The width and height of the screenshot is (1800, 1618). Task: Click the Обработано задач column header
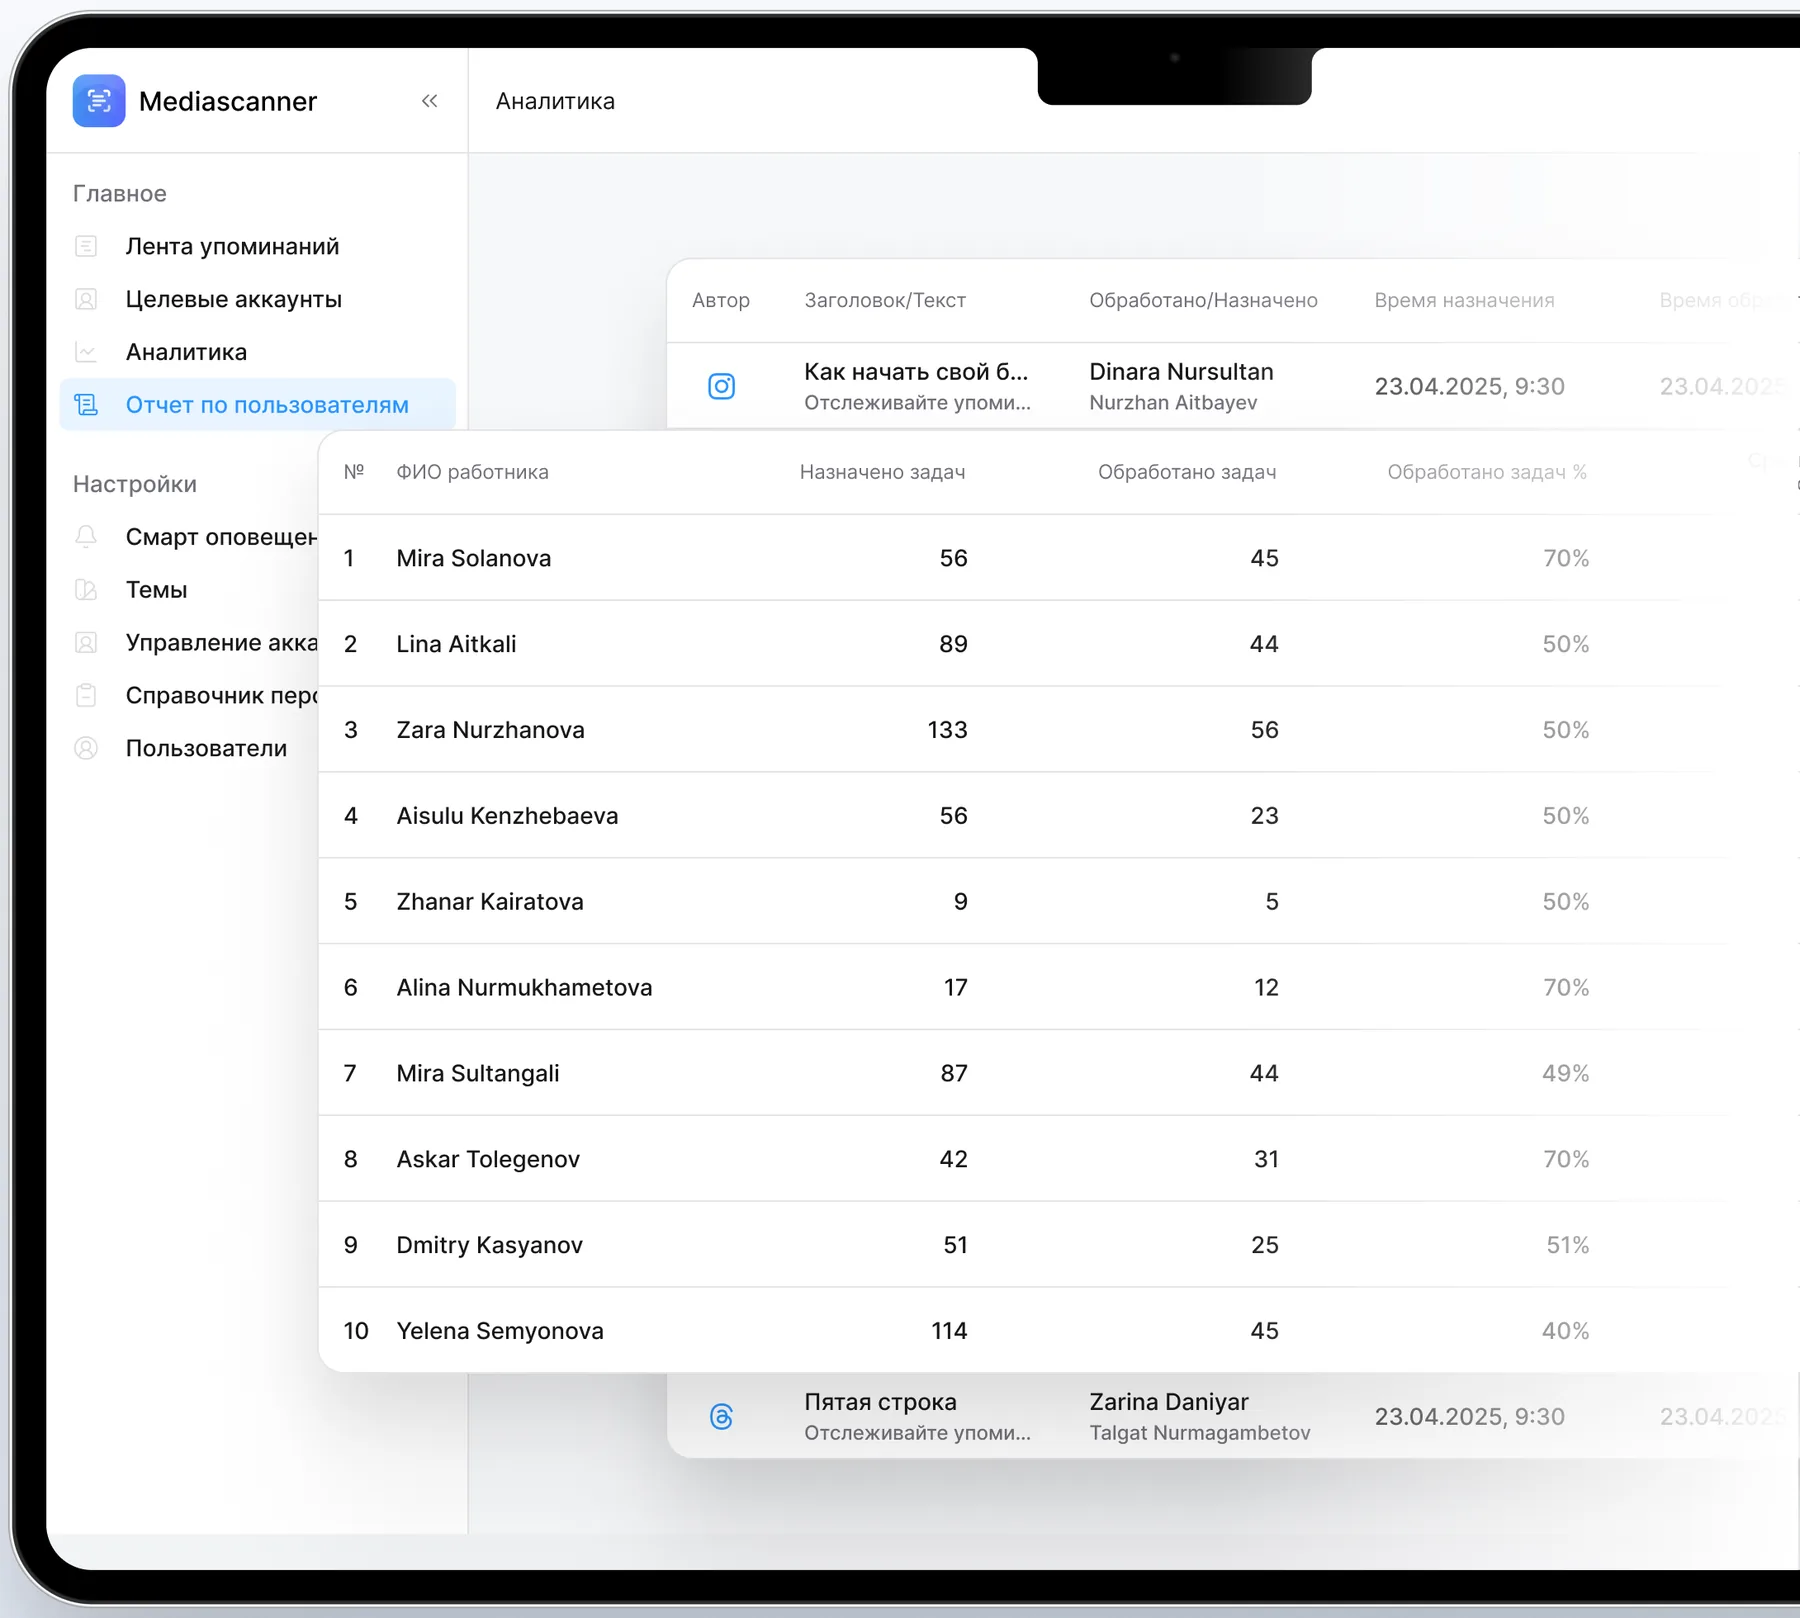(x=1187, y=472)
